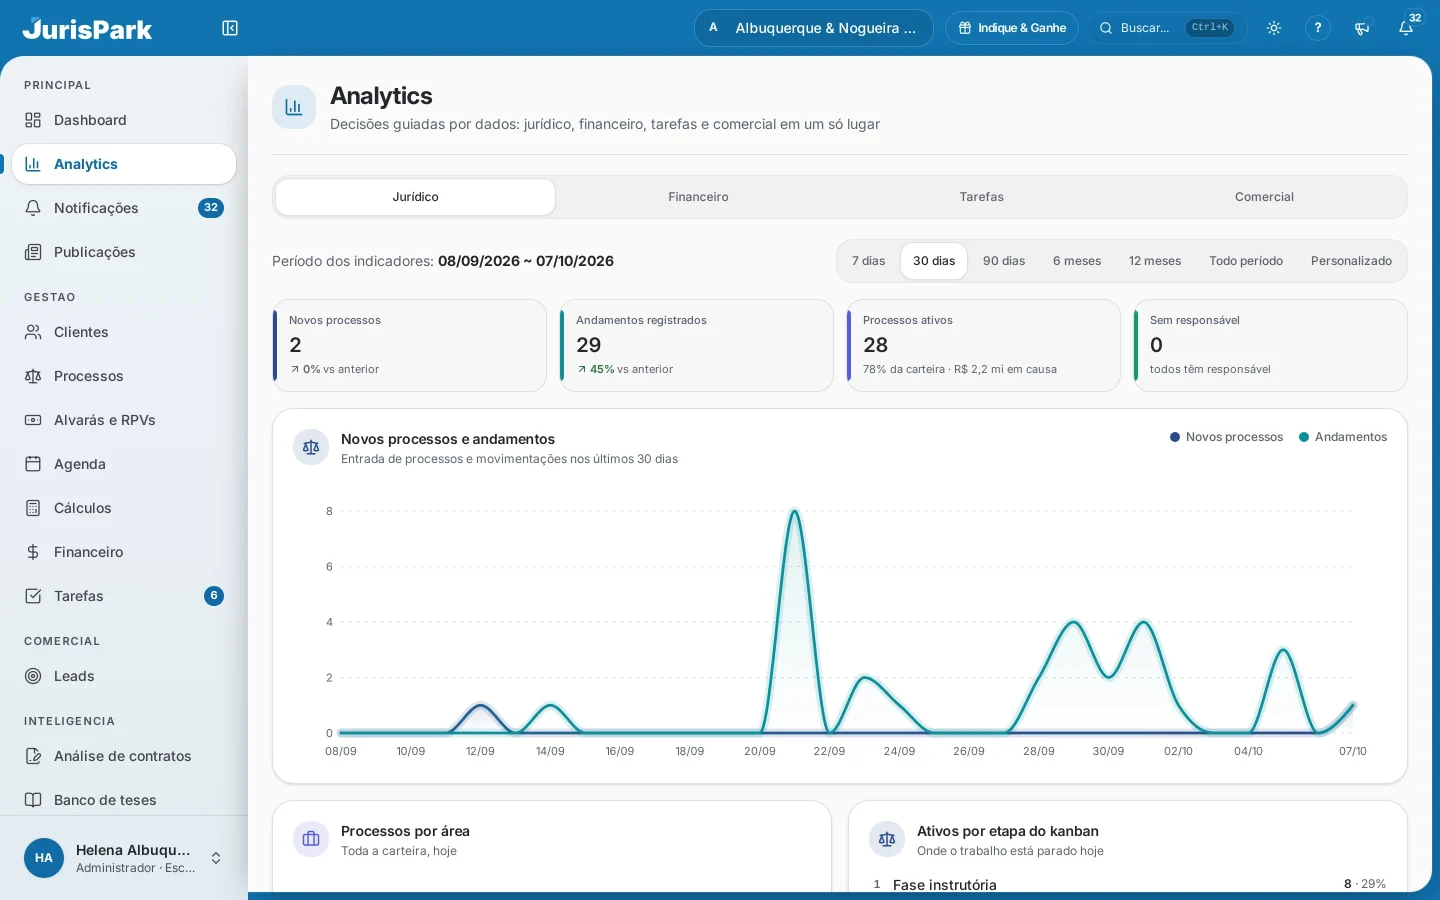The width and height of the screenshot is (1440, 900).
Task: Open Processos in sidebar
Action: coord(124,376)
